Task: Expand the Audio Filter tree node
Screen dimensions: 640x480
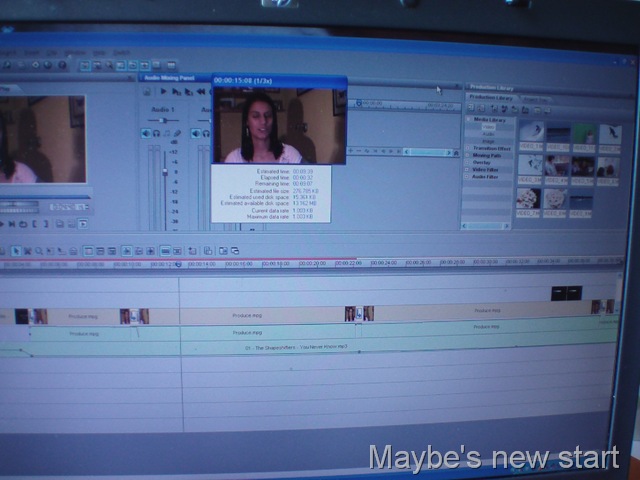Action: tap(468, 177)
